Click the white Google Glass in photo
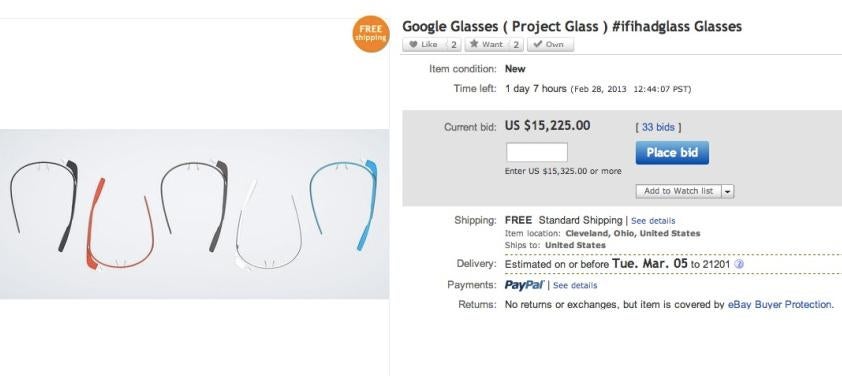Image resolution: width=842 pixels, height=376 pixels. tap(269, 225)
